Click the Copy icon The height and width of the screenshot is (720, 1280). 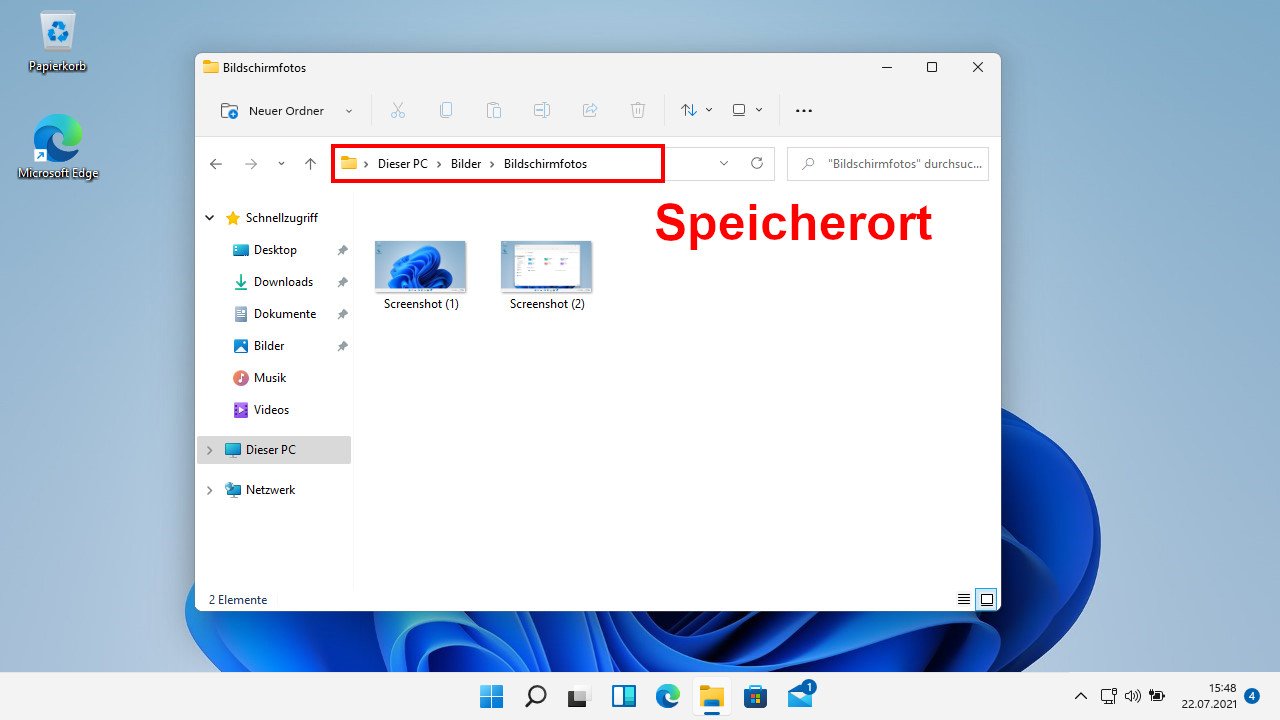point(446,110)
